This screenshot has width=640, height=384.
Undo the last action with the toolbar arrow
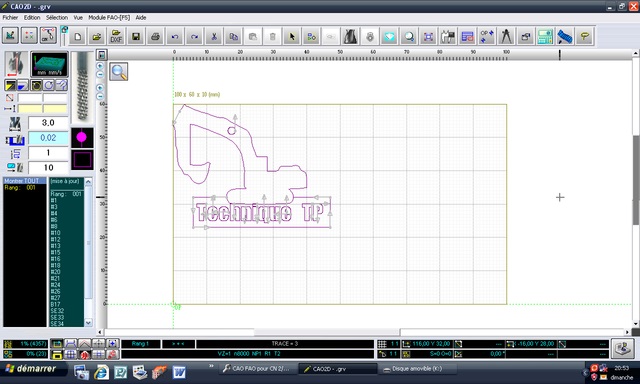[175, 36]
